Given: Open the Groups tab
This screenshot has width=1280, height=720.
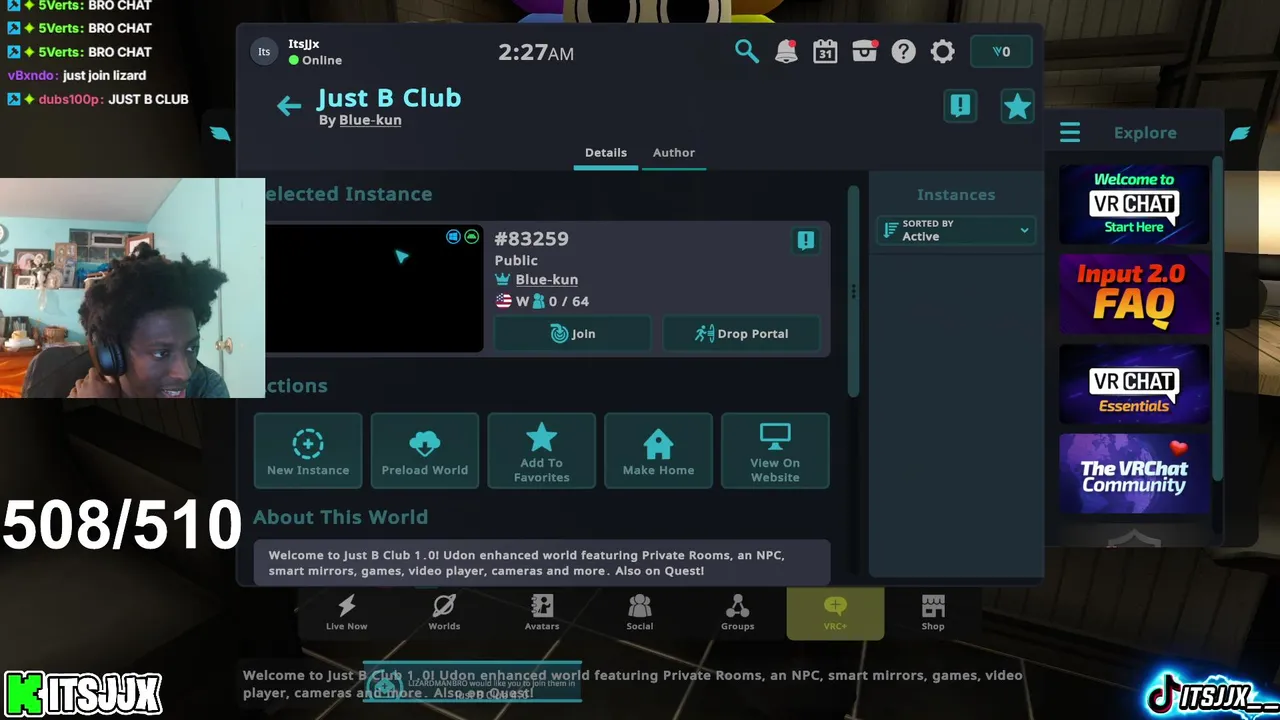Looking at the screenshot, I should [x=737, y=613].
